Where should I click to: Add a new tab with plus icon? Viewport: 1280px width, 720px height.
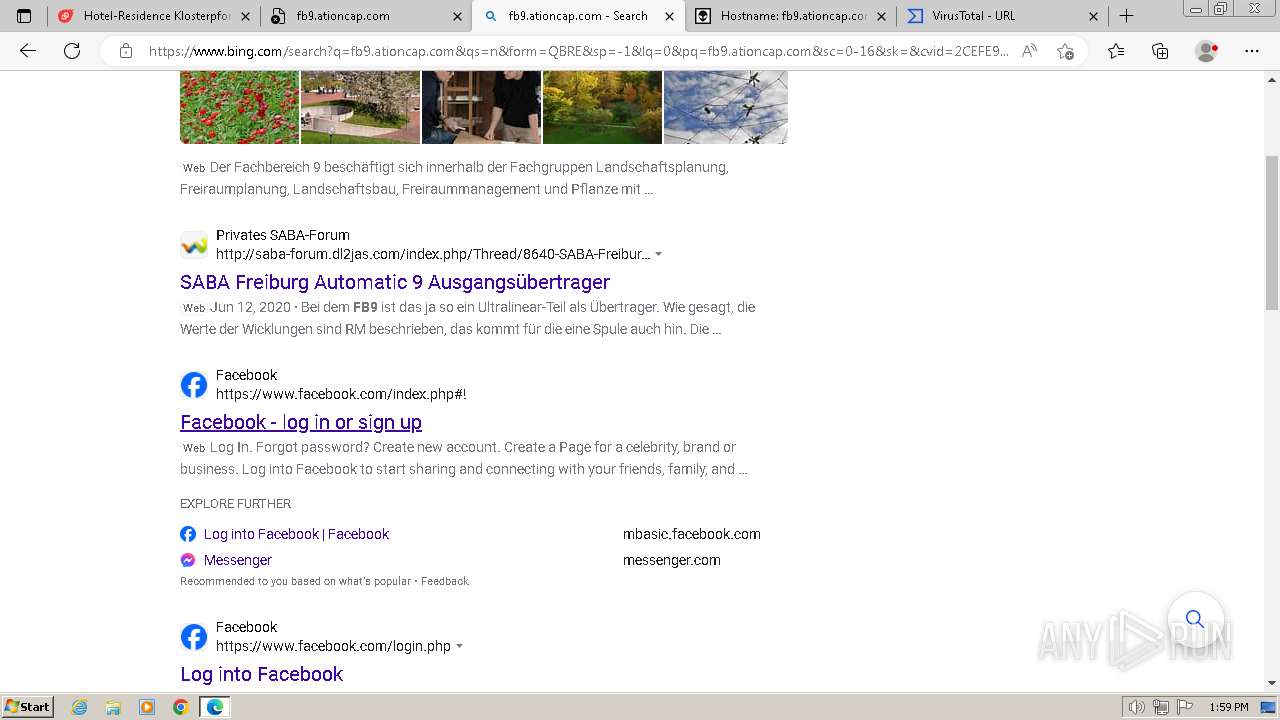(1126, 16)
